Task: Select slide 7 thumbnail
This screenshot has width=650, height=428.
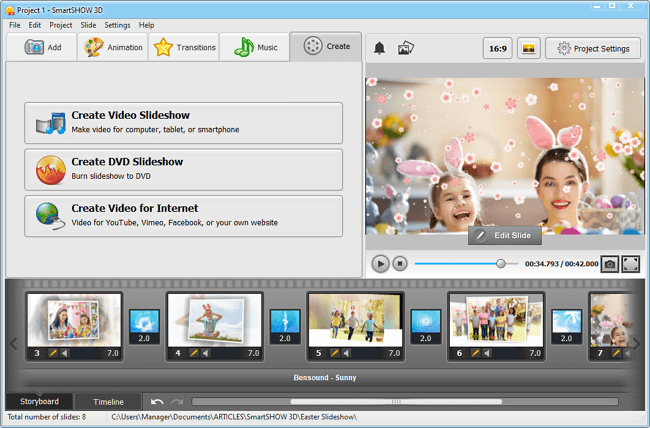Action: pyautogui.click(x=612, y=320)
